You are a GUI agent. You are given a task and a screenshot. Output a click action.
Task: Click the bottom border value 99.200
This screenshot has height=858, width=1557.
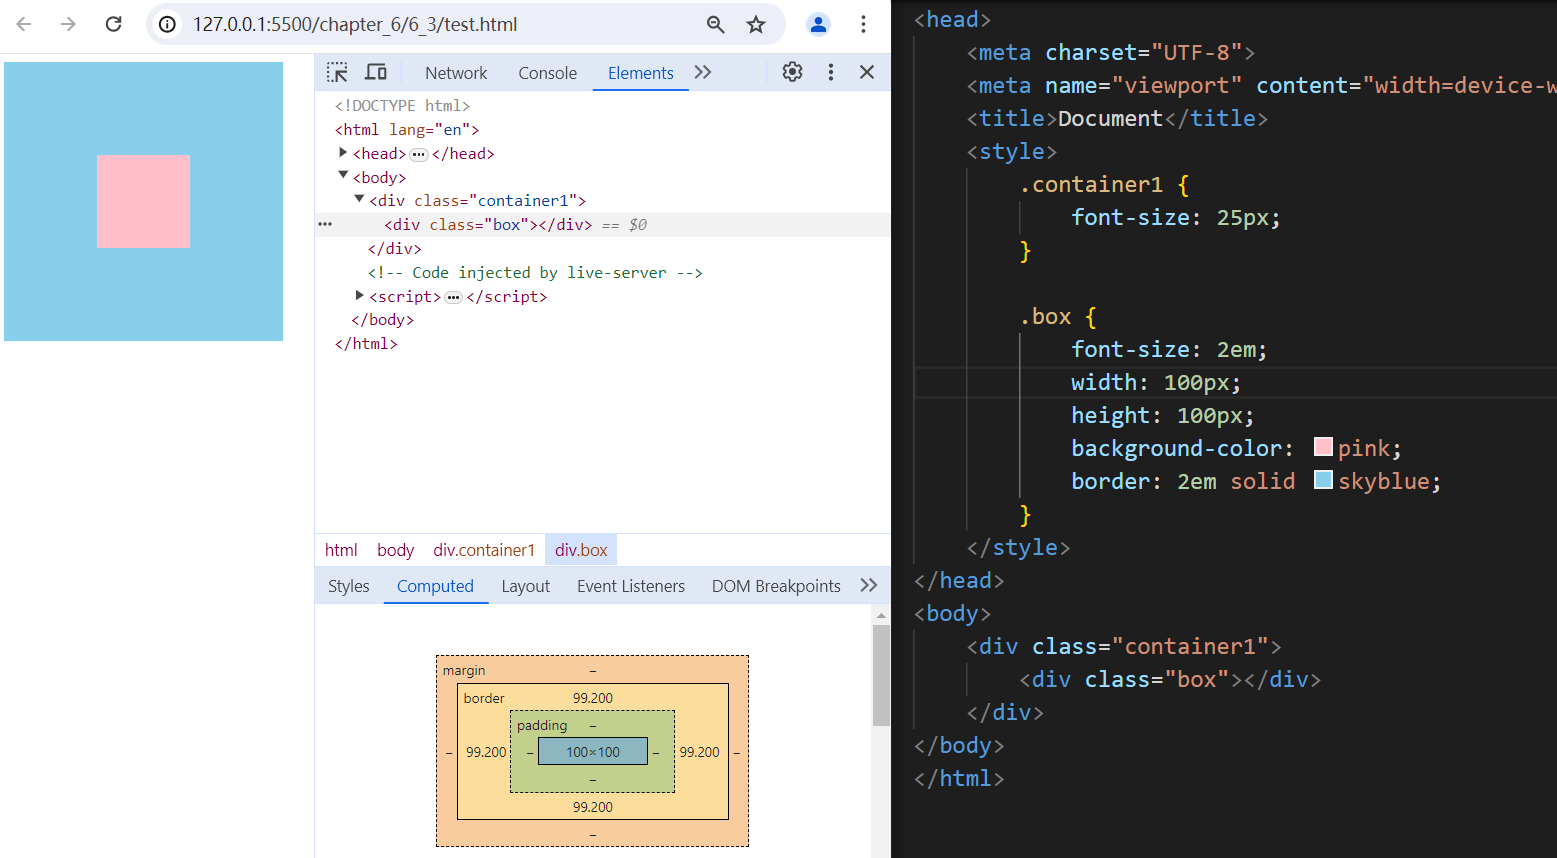tap(593, 807)
